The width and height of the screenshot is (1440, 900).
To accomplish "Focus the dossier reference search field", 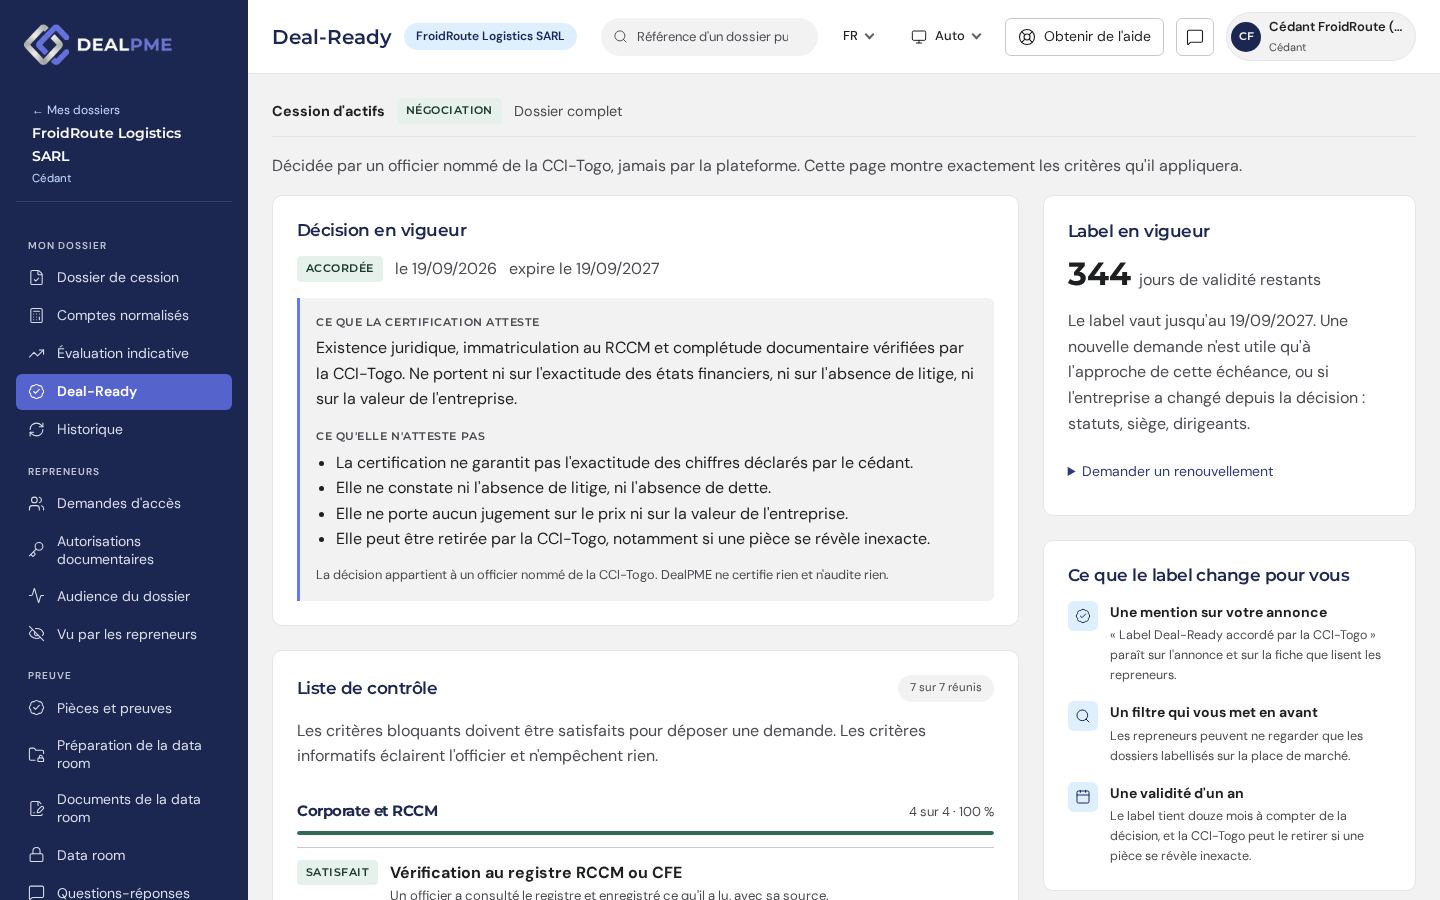I will [x=709, y=37].
